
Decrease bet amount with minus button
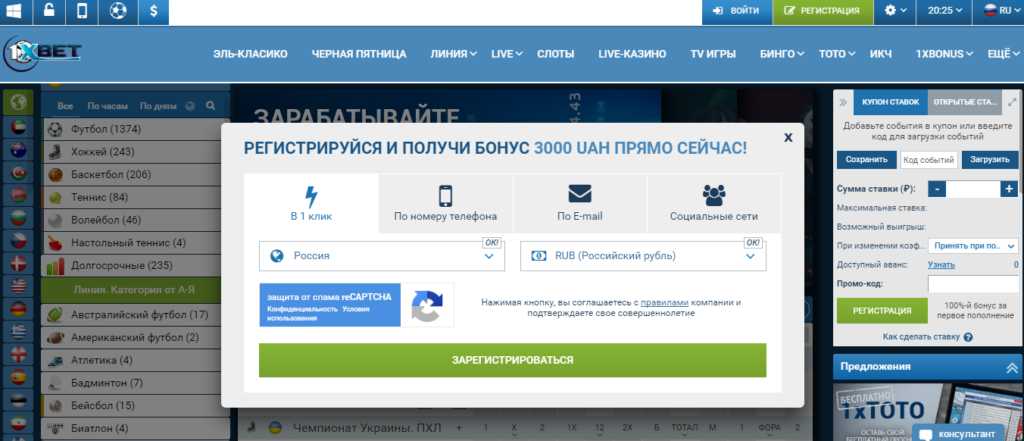click(x=937, y=189)
